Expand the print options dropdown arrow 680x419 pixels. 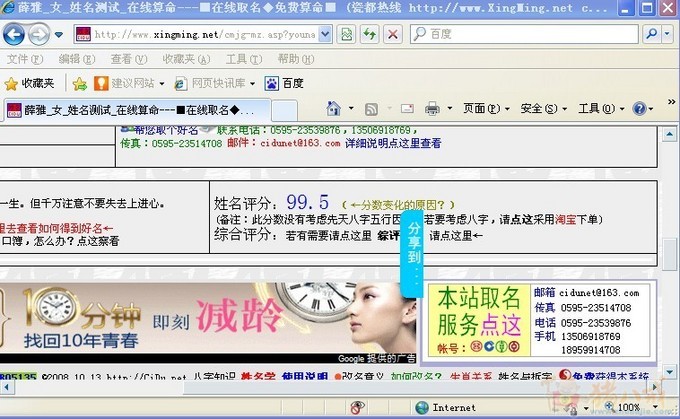(450, 108)
